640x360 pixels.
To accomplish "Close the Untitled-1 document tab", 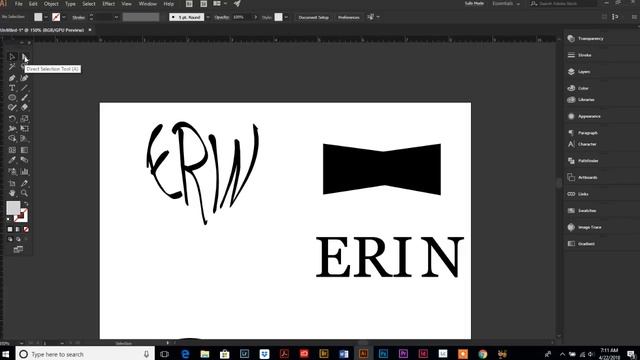I will (x=90, y=30).
